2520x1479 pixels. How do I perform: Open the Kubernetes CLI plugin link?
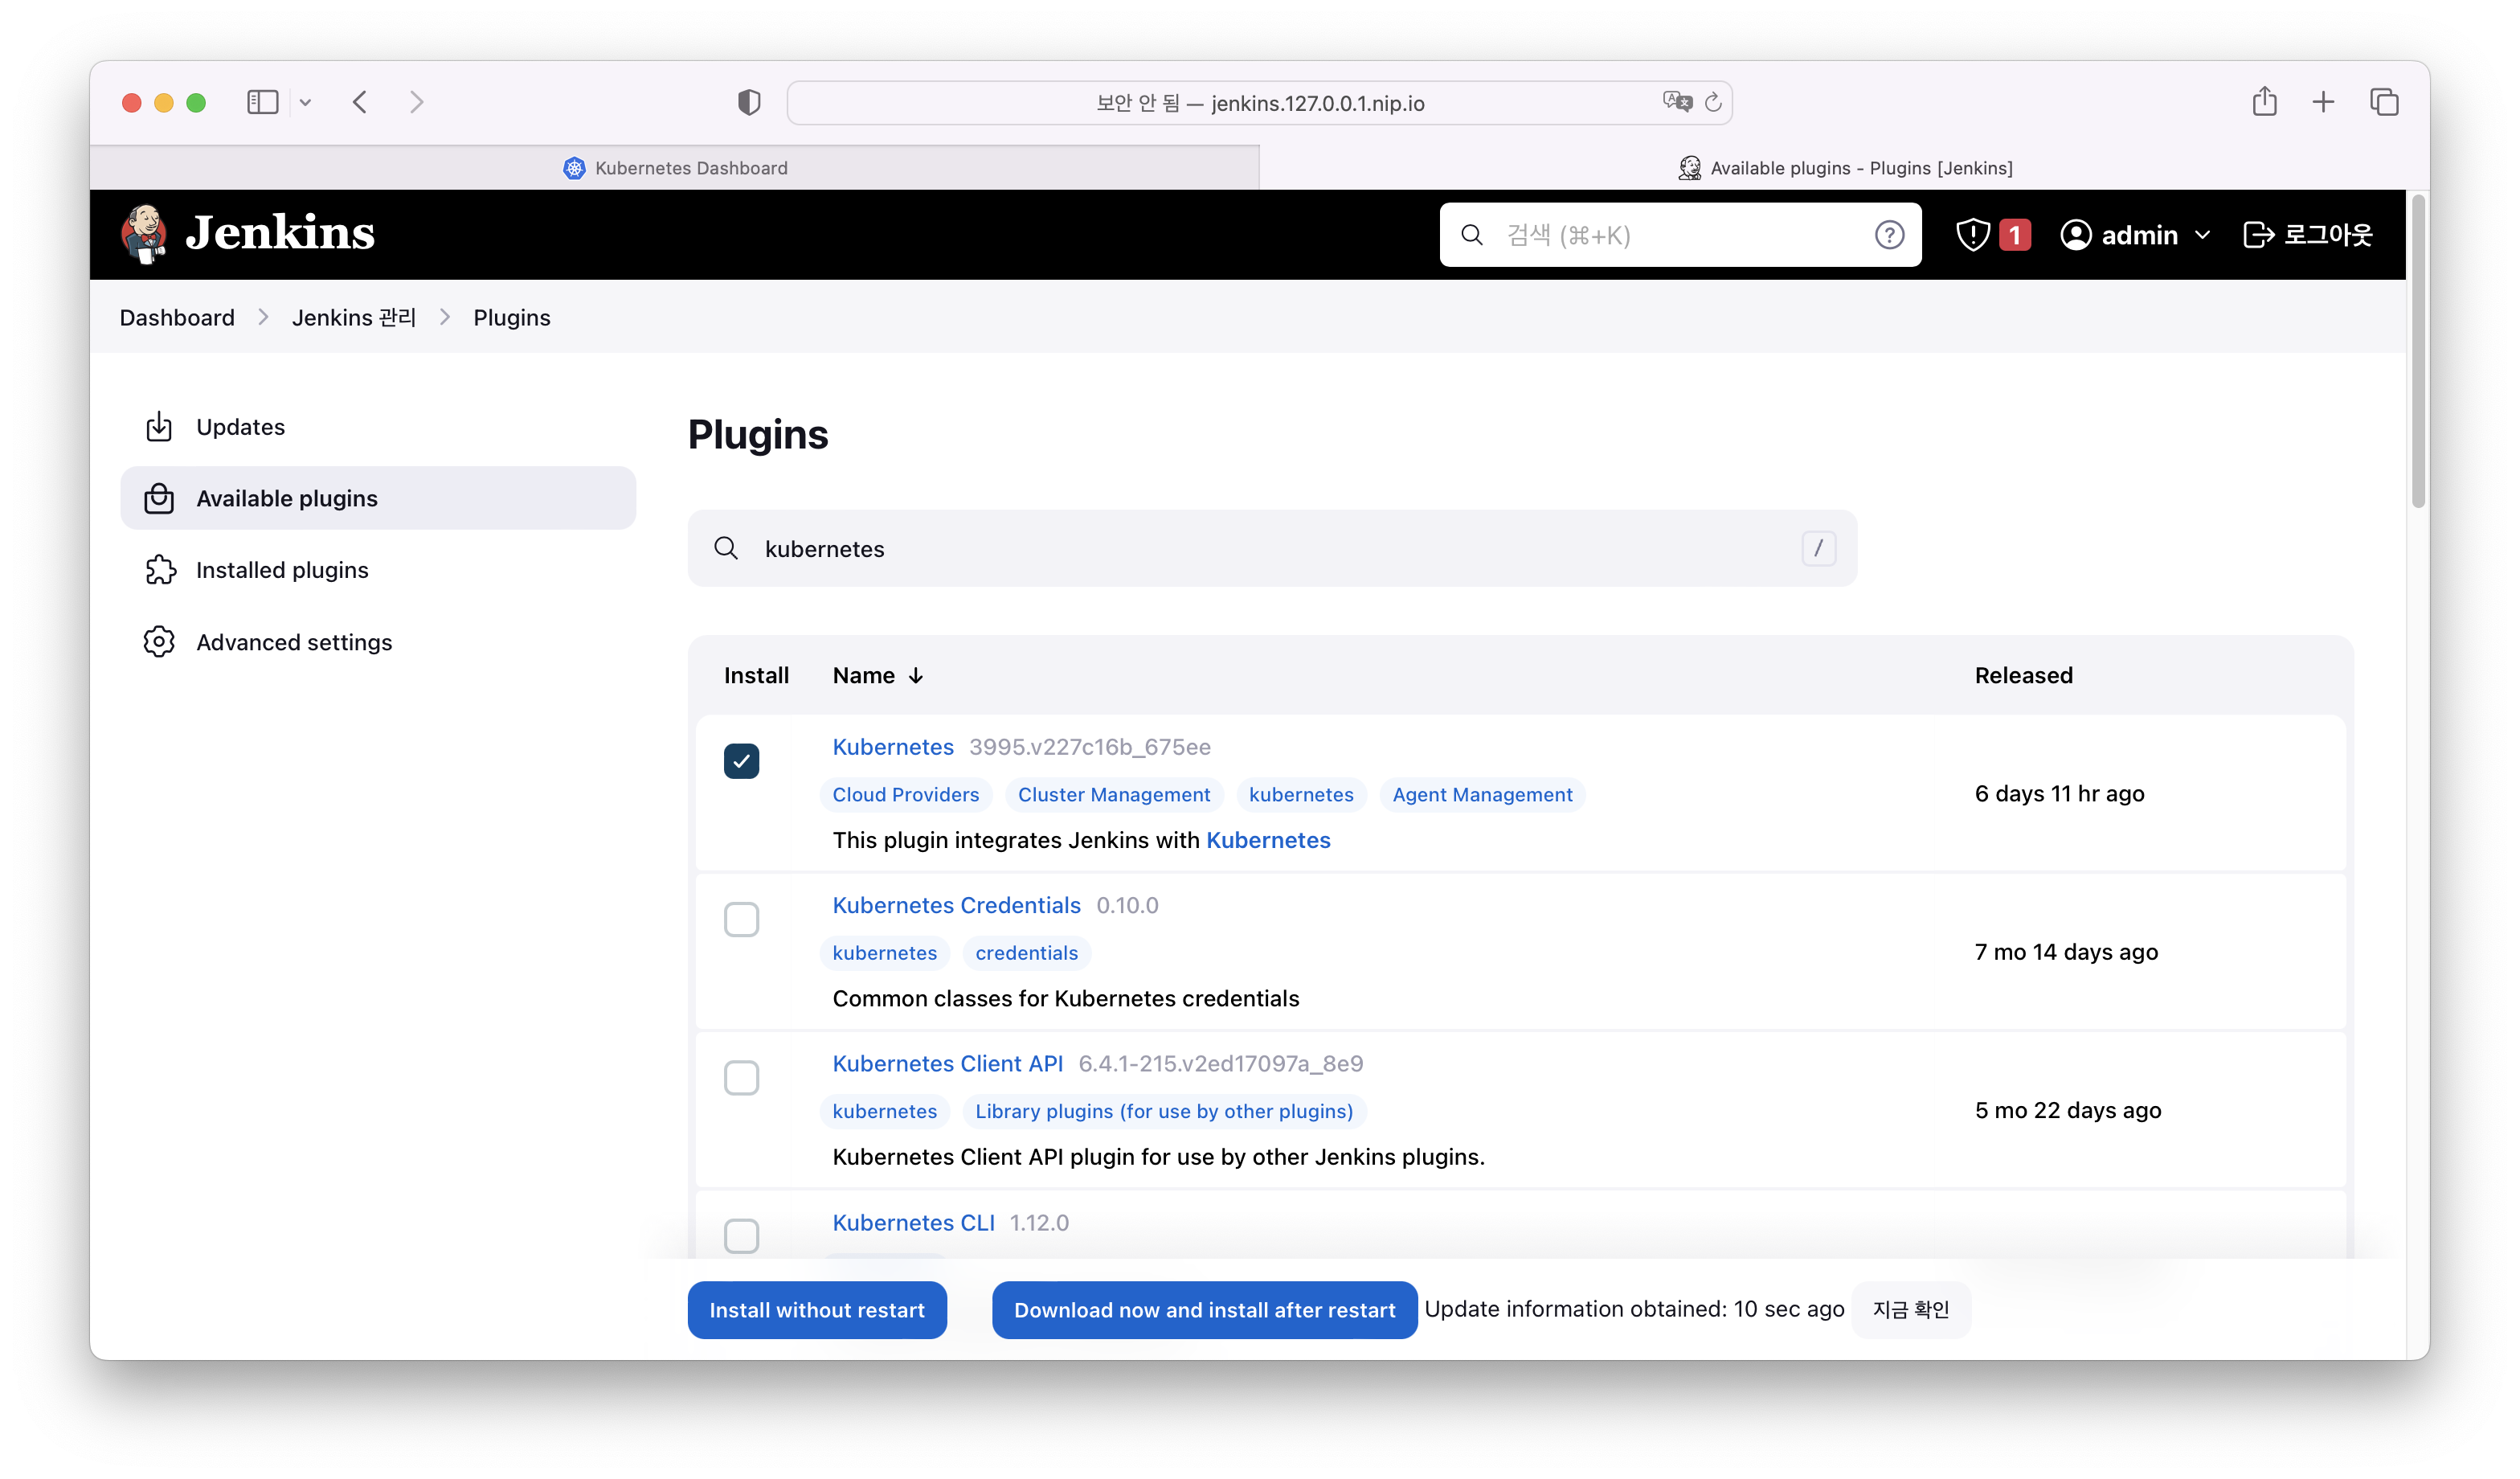(x=914, y=1222)
